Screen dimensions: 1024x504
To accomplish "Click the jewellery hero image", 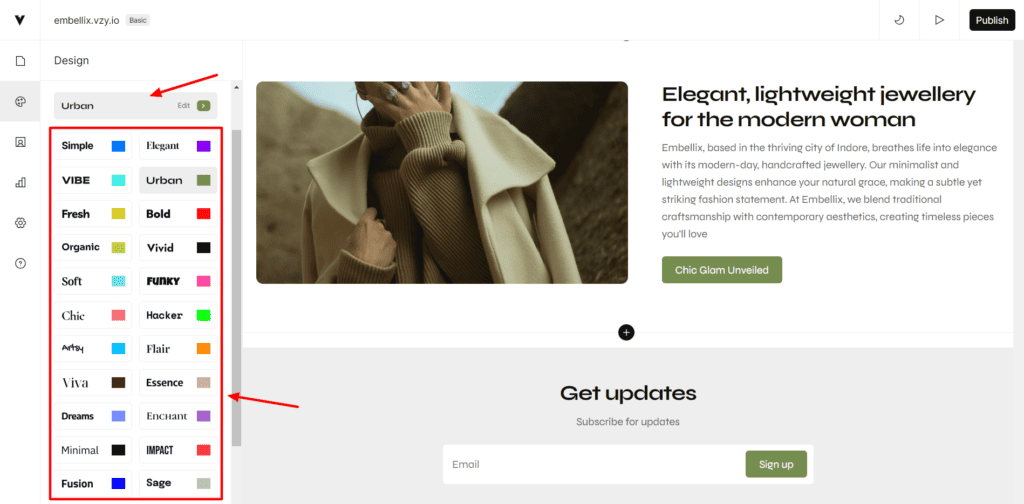I will 442,182.
